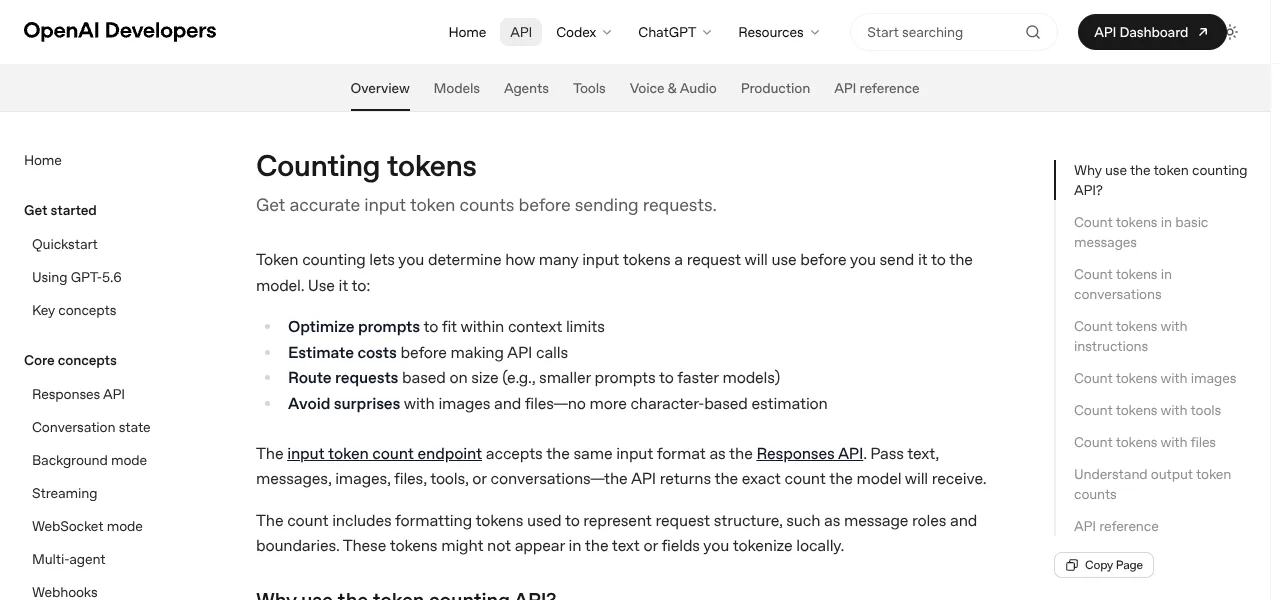Click the Copy Page icon button

point(1104,565)
